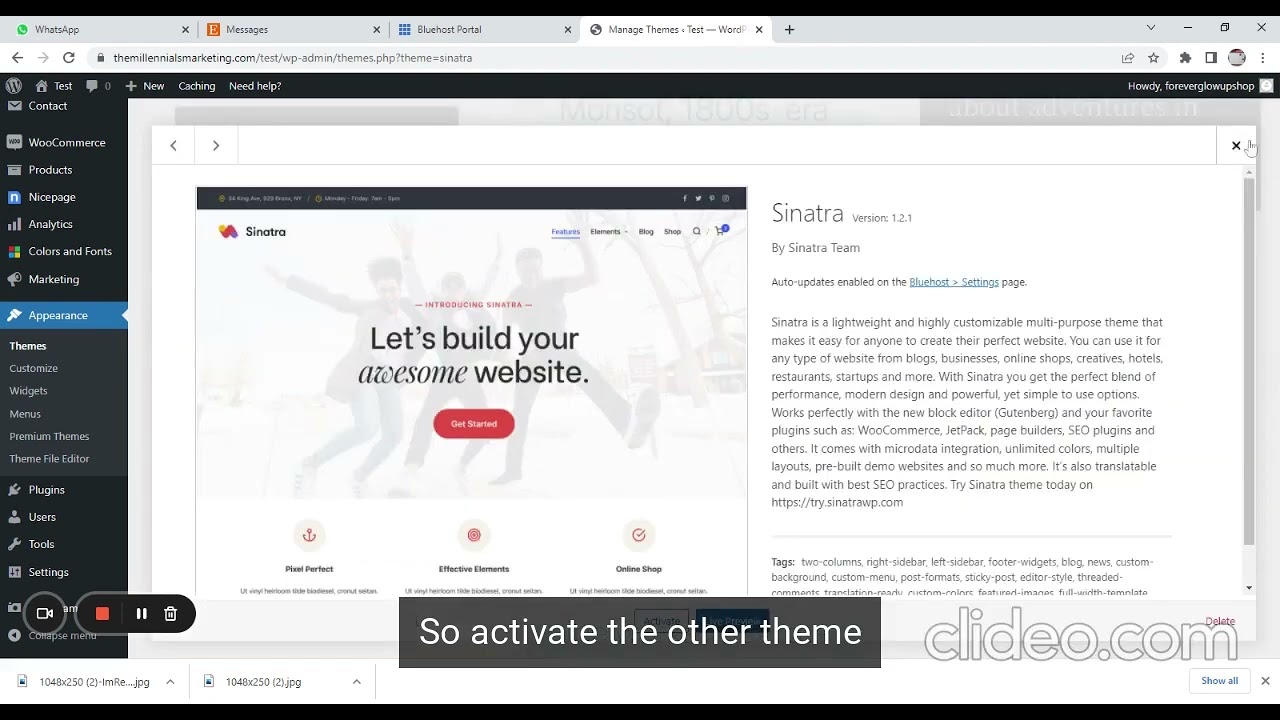Toggle the recorder camera icon
The image size is (1280, 720).
click(x=44, y=613)
